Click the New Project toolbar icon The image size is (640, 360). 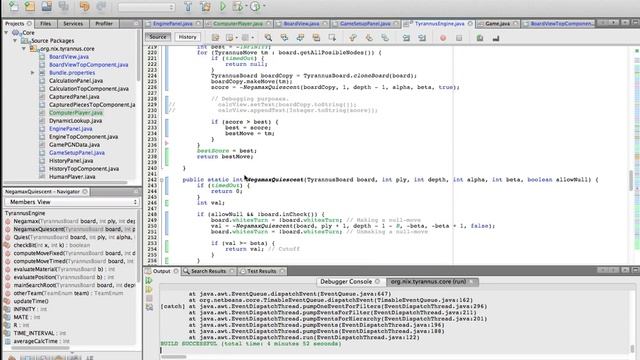(30, 7)
